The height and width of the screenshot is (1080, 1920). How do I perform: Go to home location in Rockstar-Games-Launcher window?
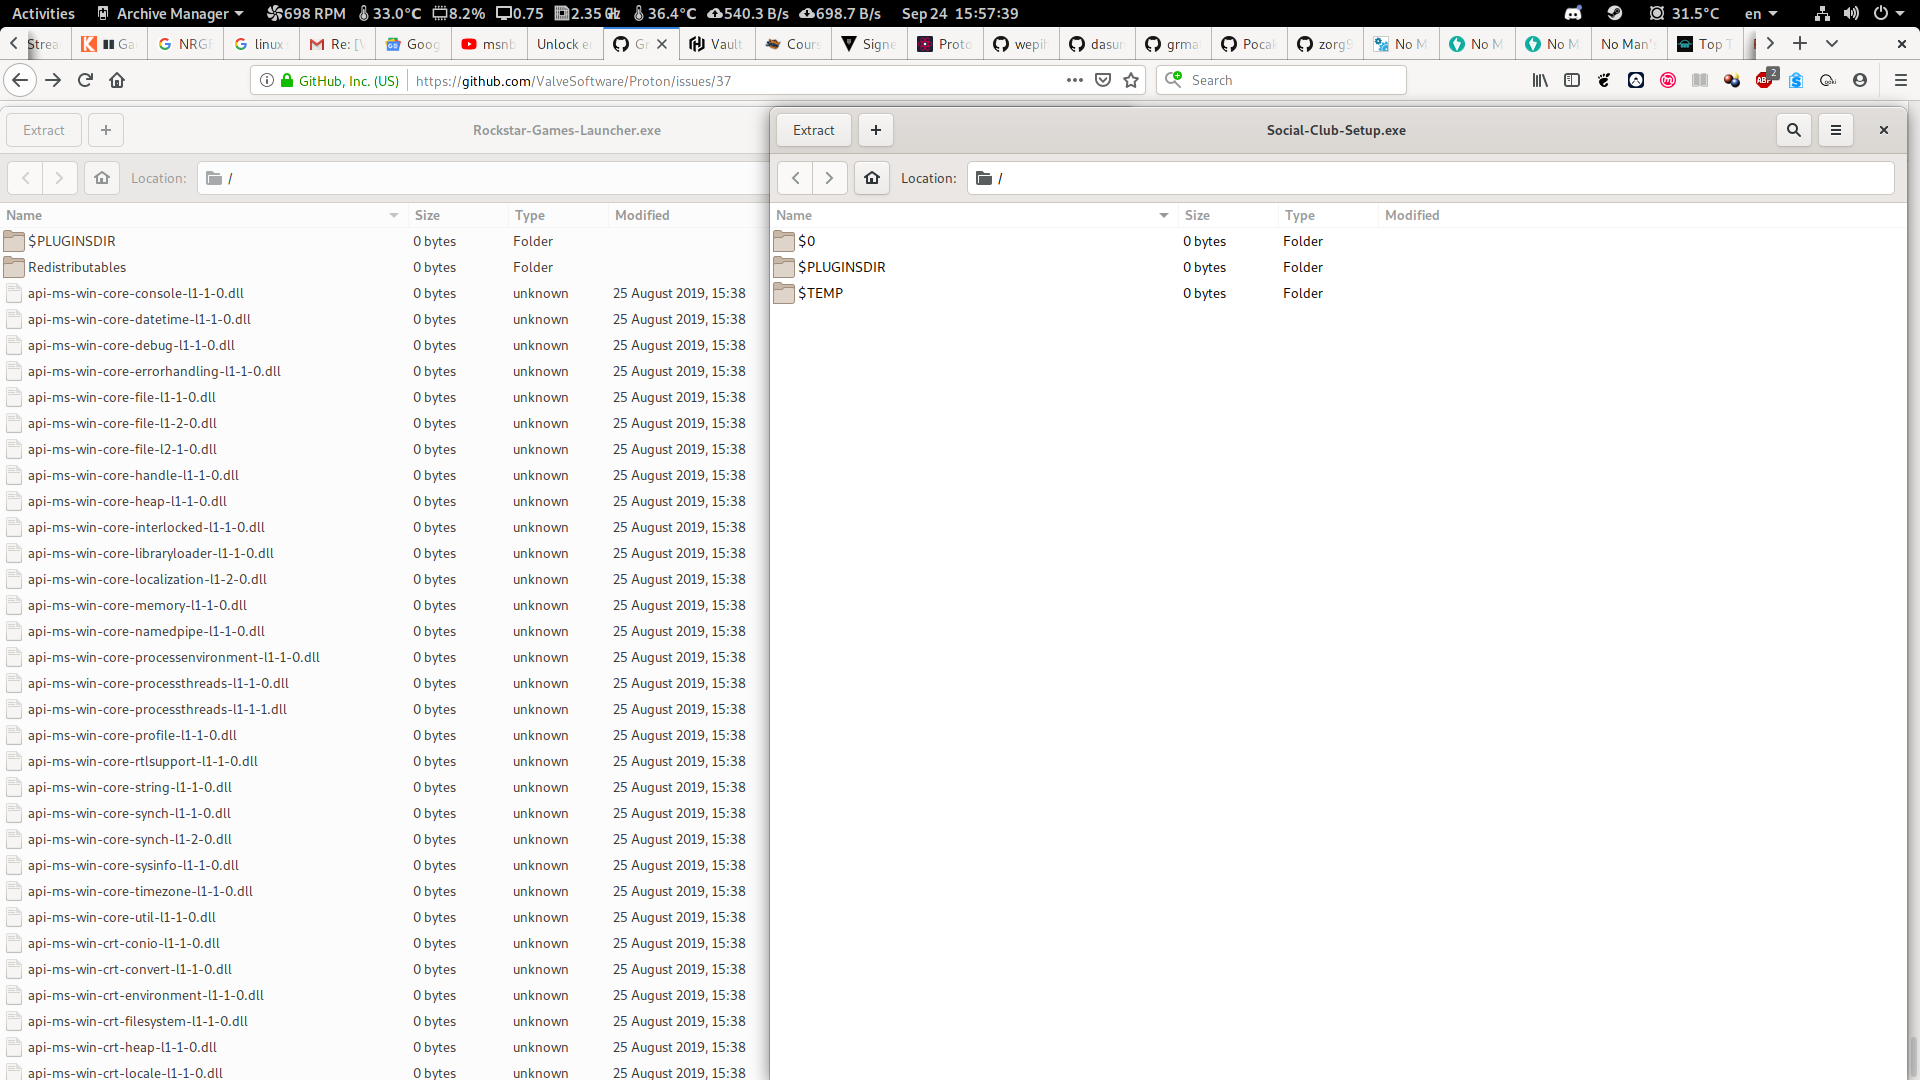[x=102, y=178]
